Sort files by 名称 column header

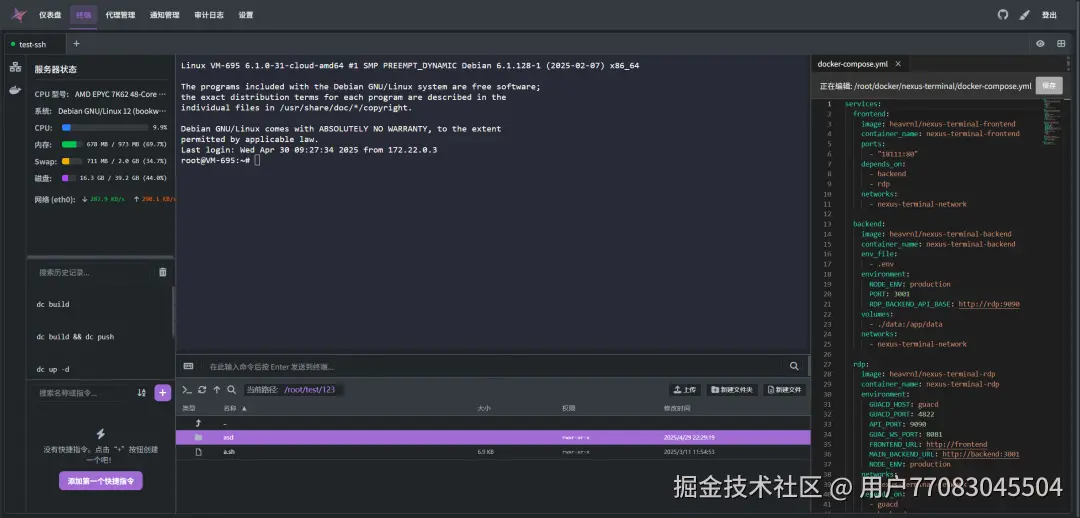pyautogui.click(x=235, y=408)
